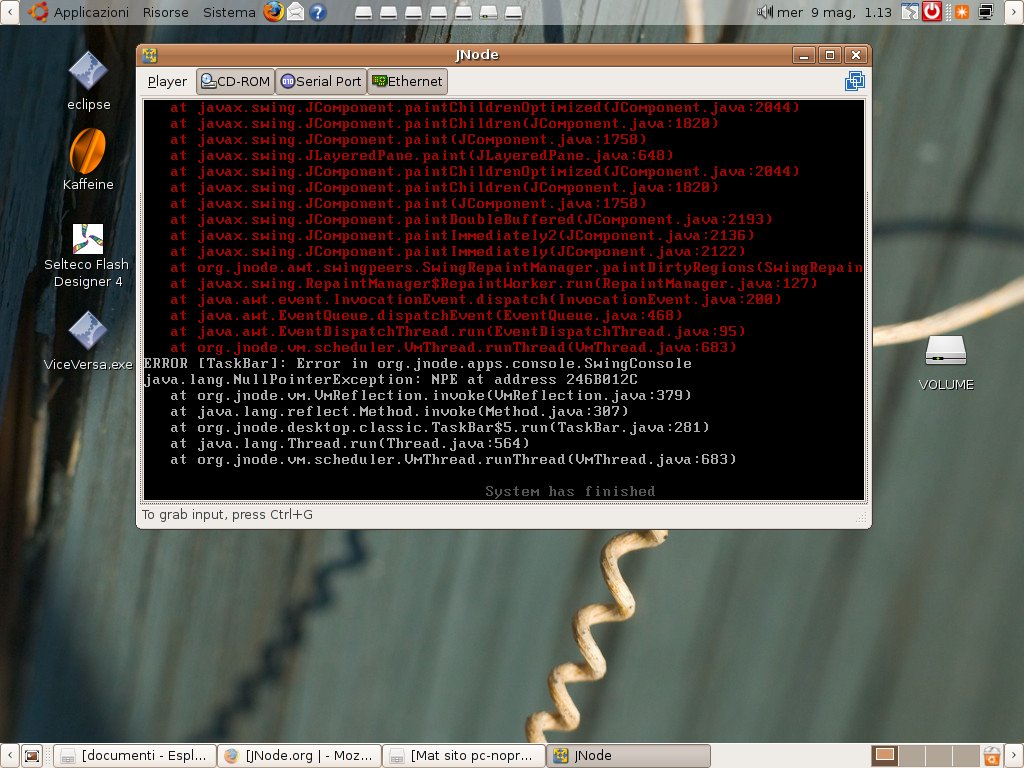The image size is (1024, 768).
Task: Open the Applicazioni menu
Action: [x=80, y=12]
